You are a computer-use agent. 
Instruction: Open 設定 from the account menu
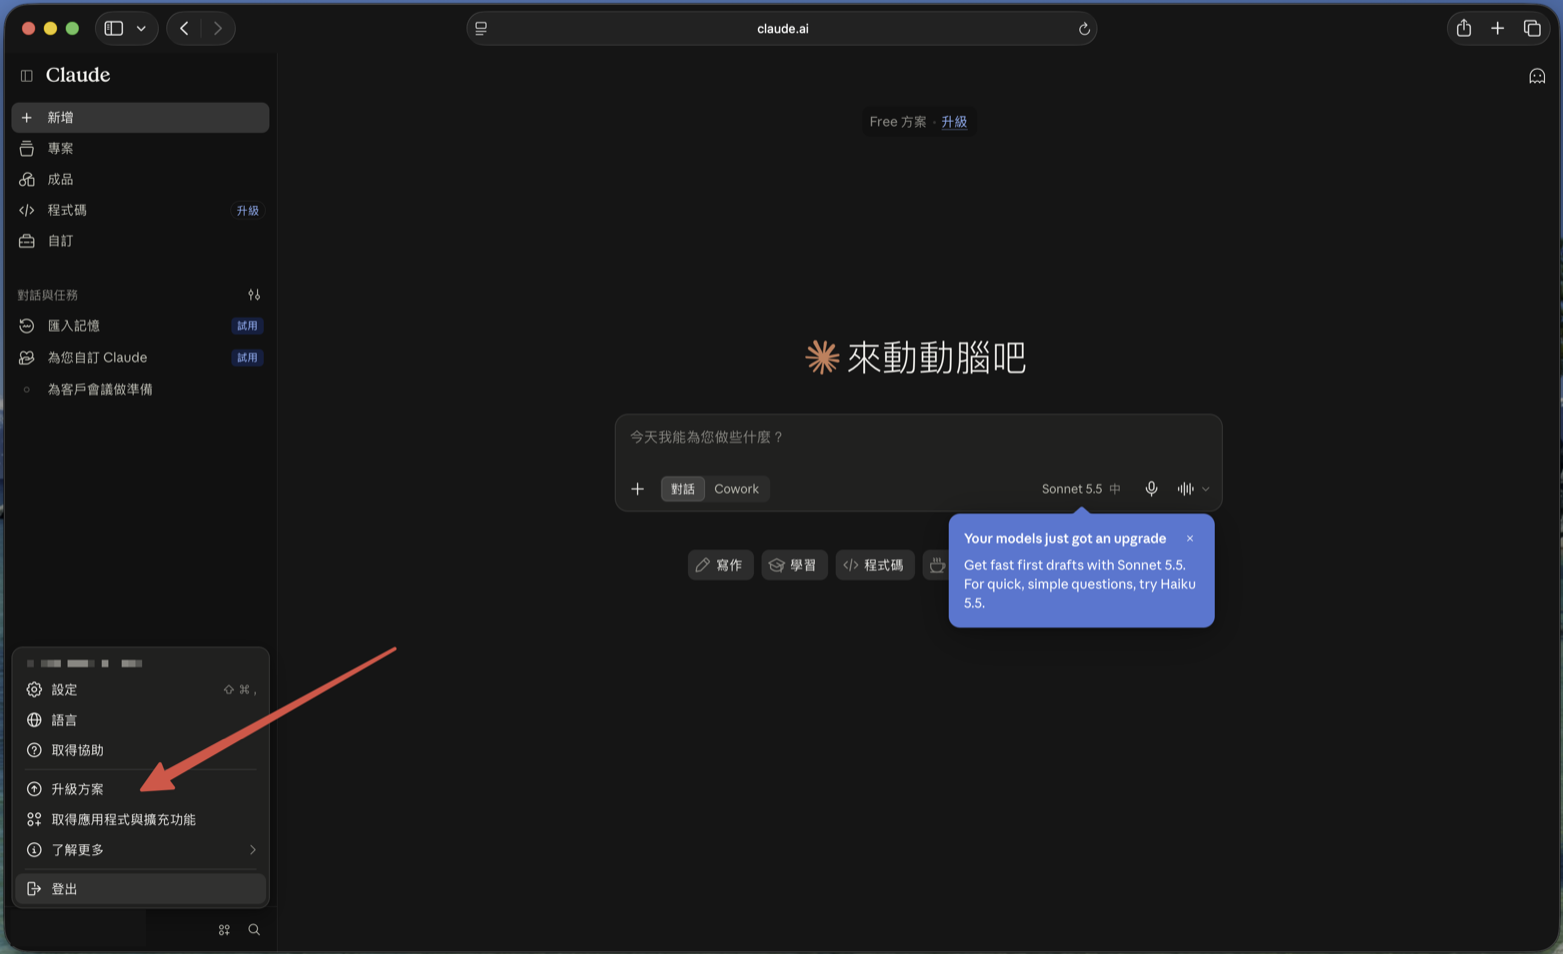(141, 690)
